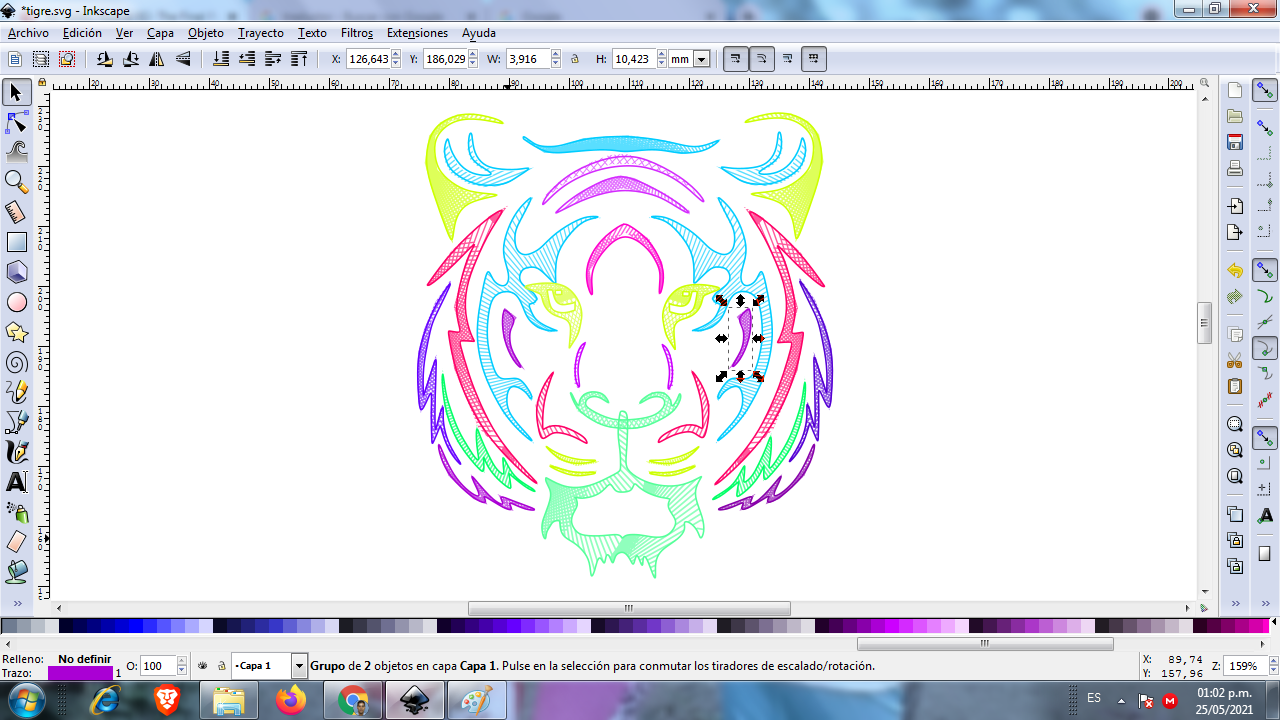The width and height of the screenshot is (1280, 720).
Task: Open the Extensiones menu
Action: click(417, 33)
